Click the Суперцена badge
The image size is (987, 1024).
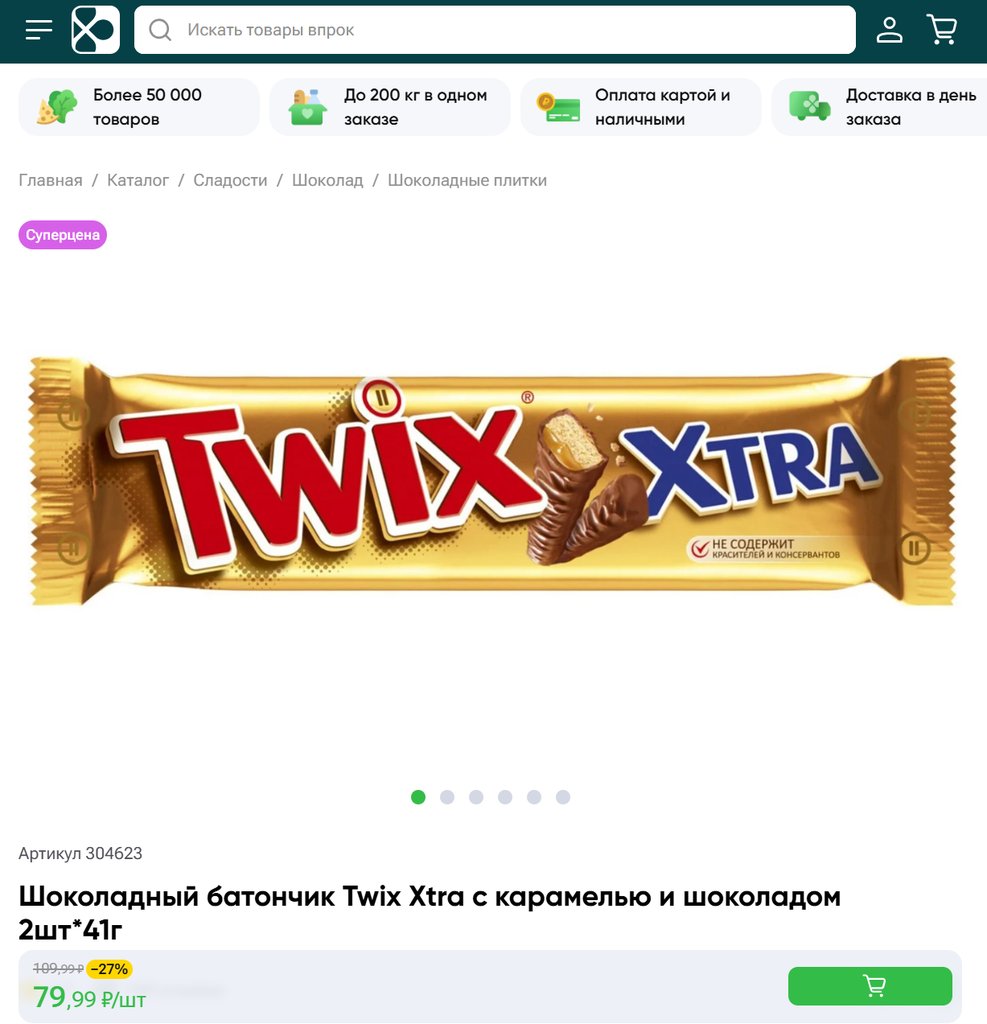pyautogui.click(x=63, y=235)
